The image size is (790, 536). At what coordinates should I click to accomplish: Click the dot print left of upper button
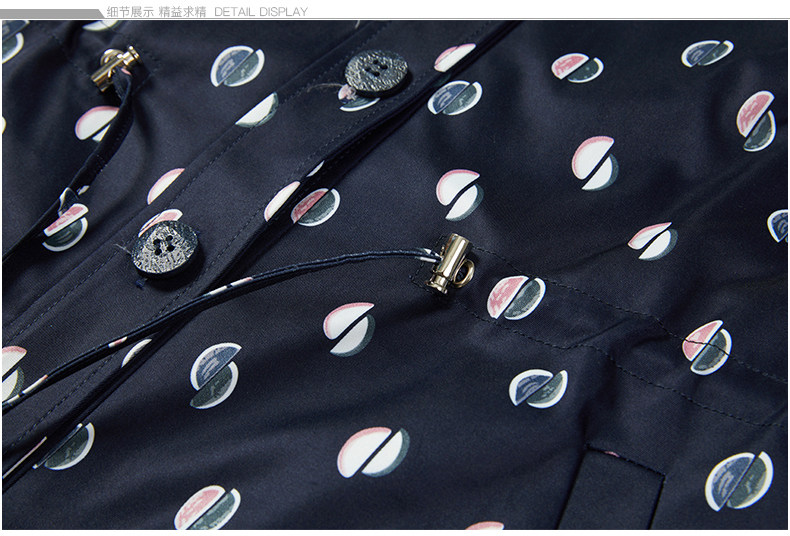[x=238, y=65]
